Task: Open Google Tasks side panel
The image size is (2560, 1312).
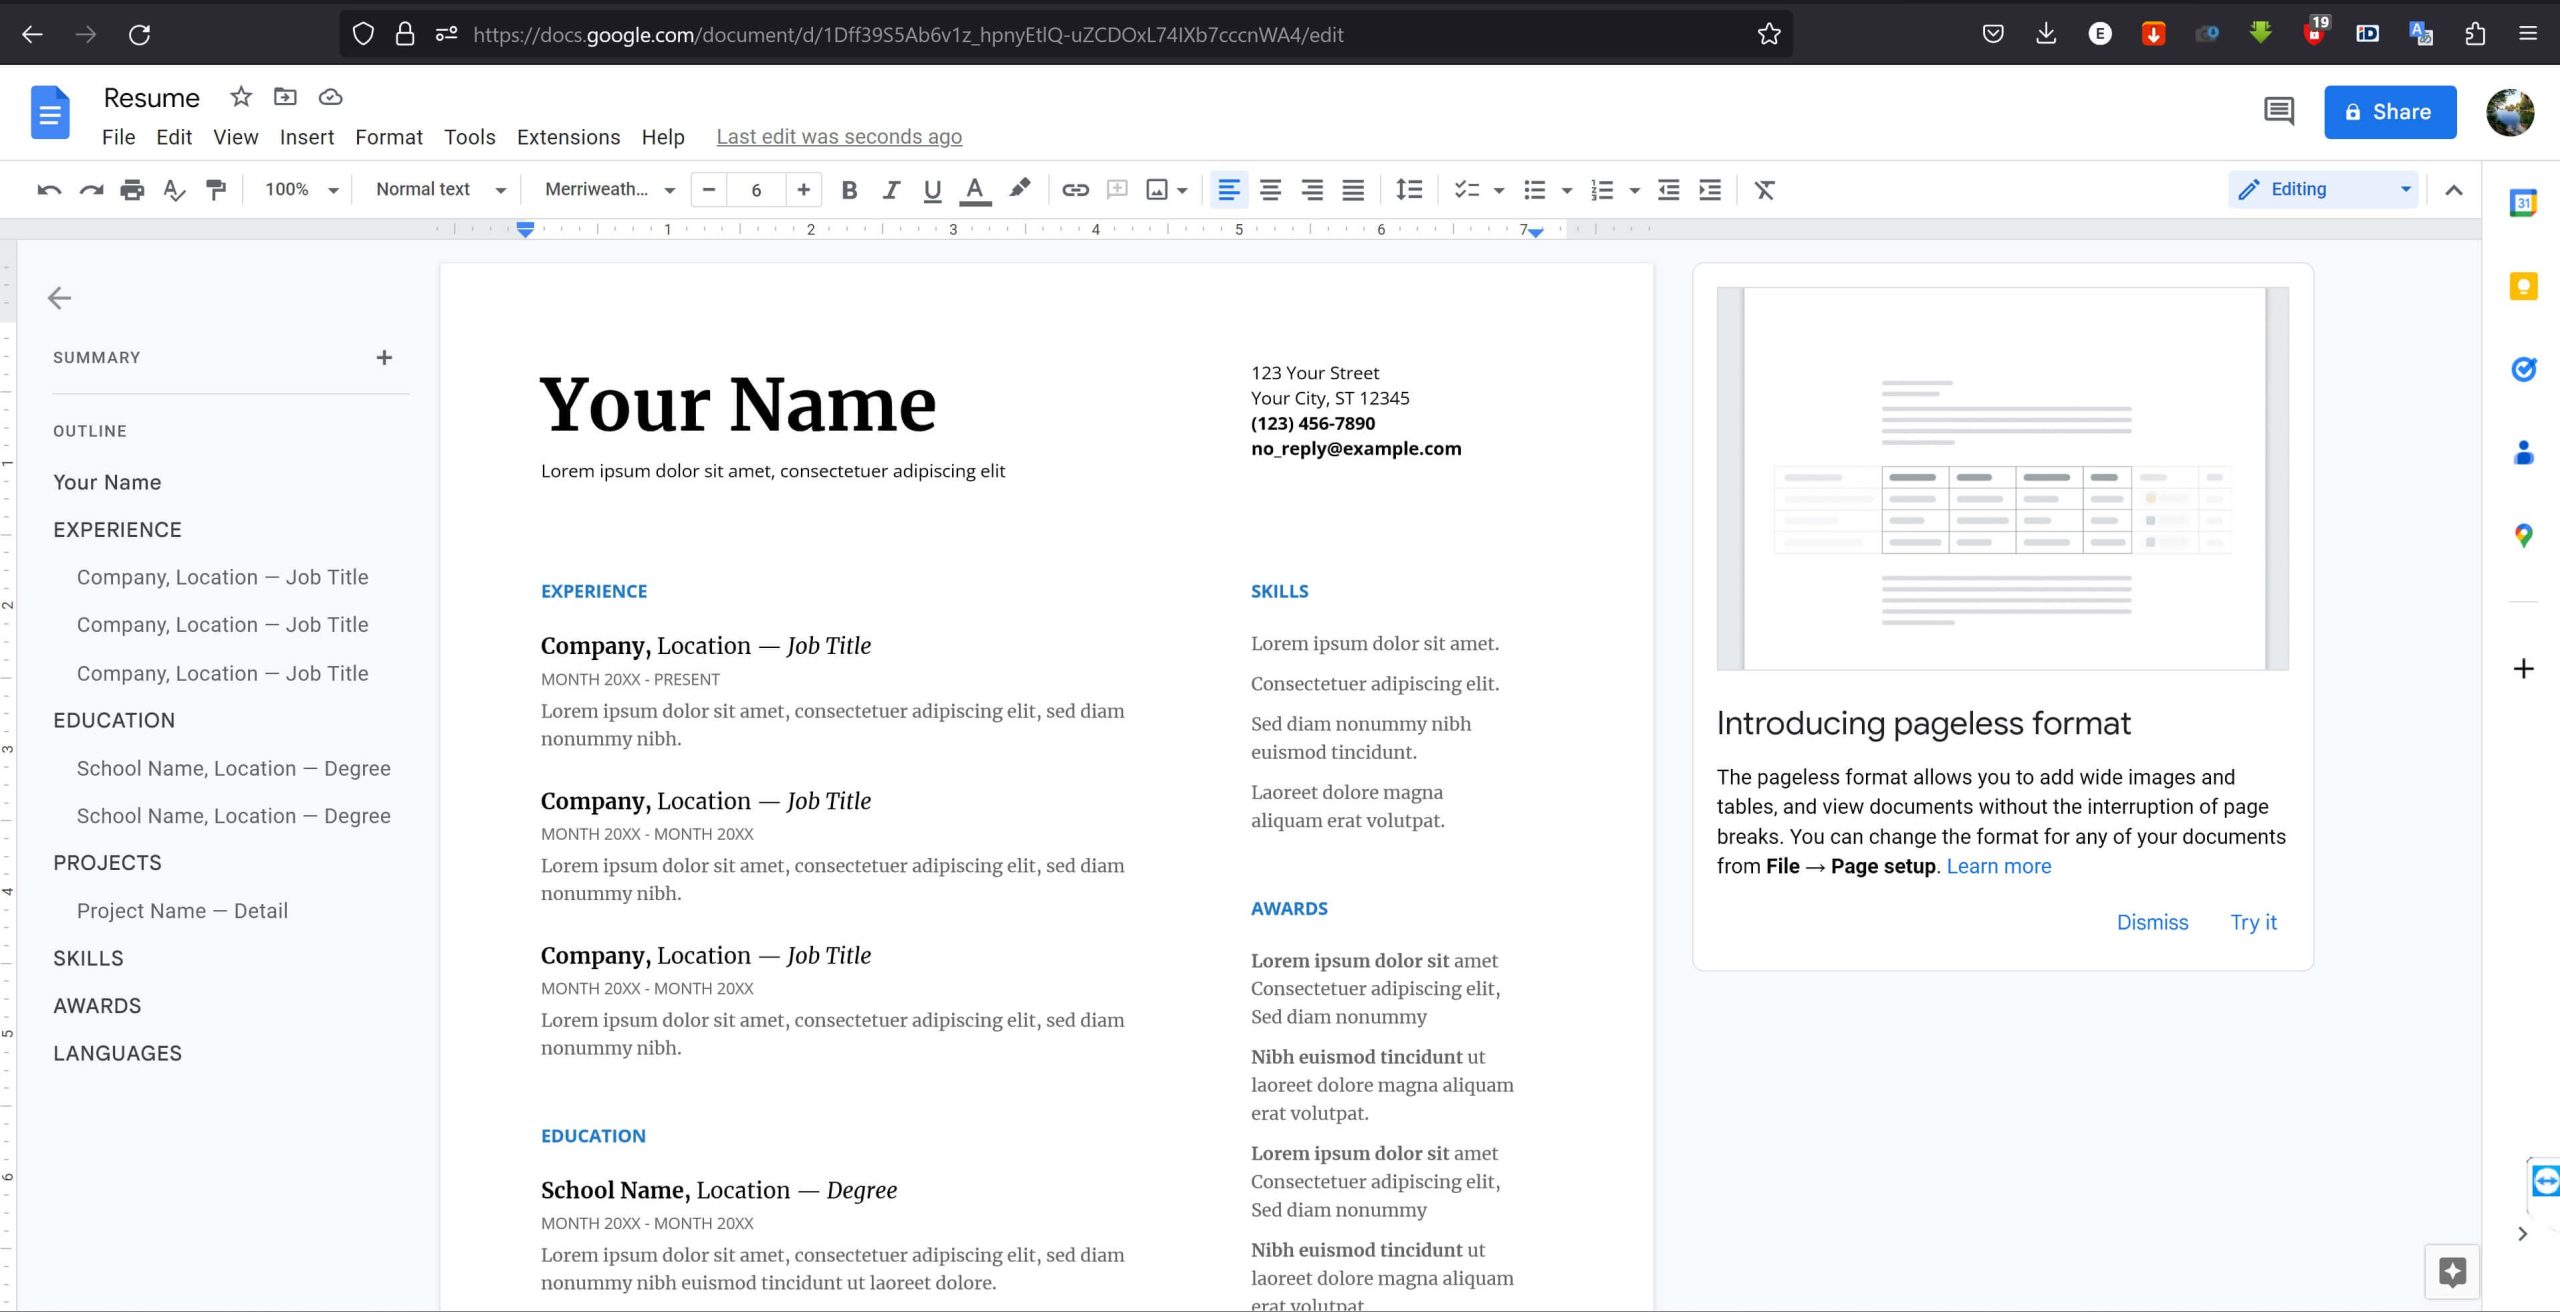Action: coord(2523,370)
